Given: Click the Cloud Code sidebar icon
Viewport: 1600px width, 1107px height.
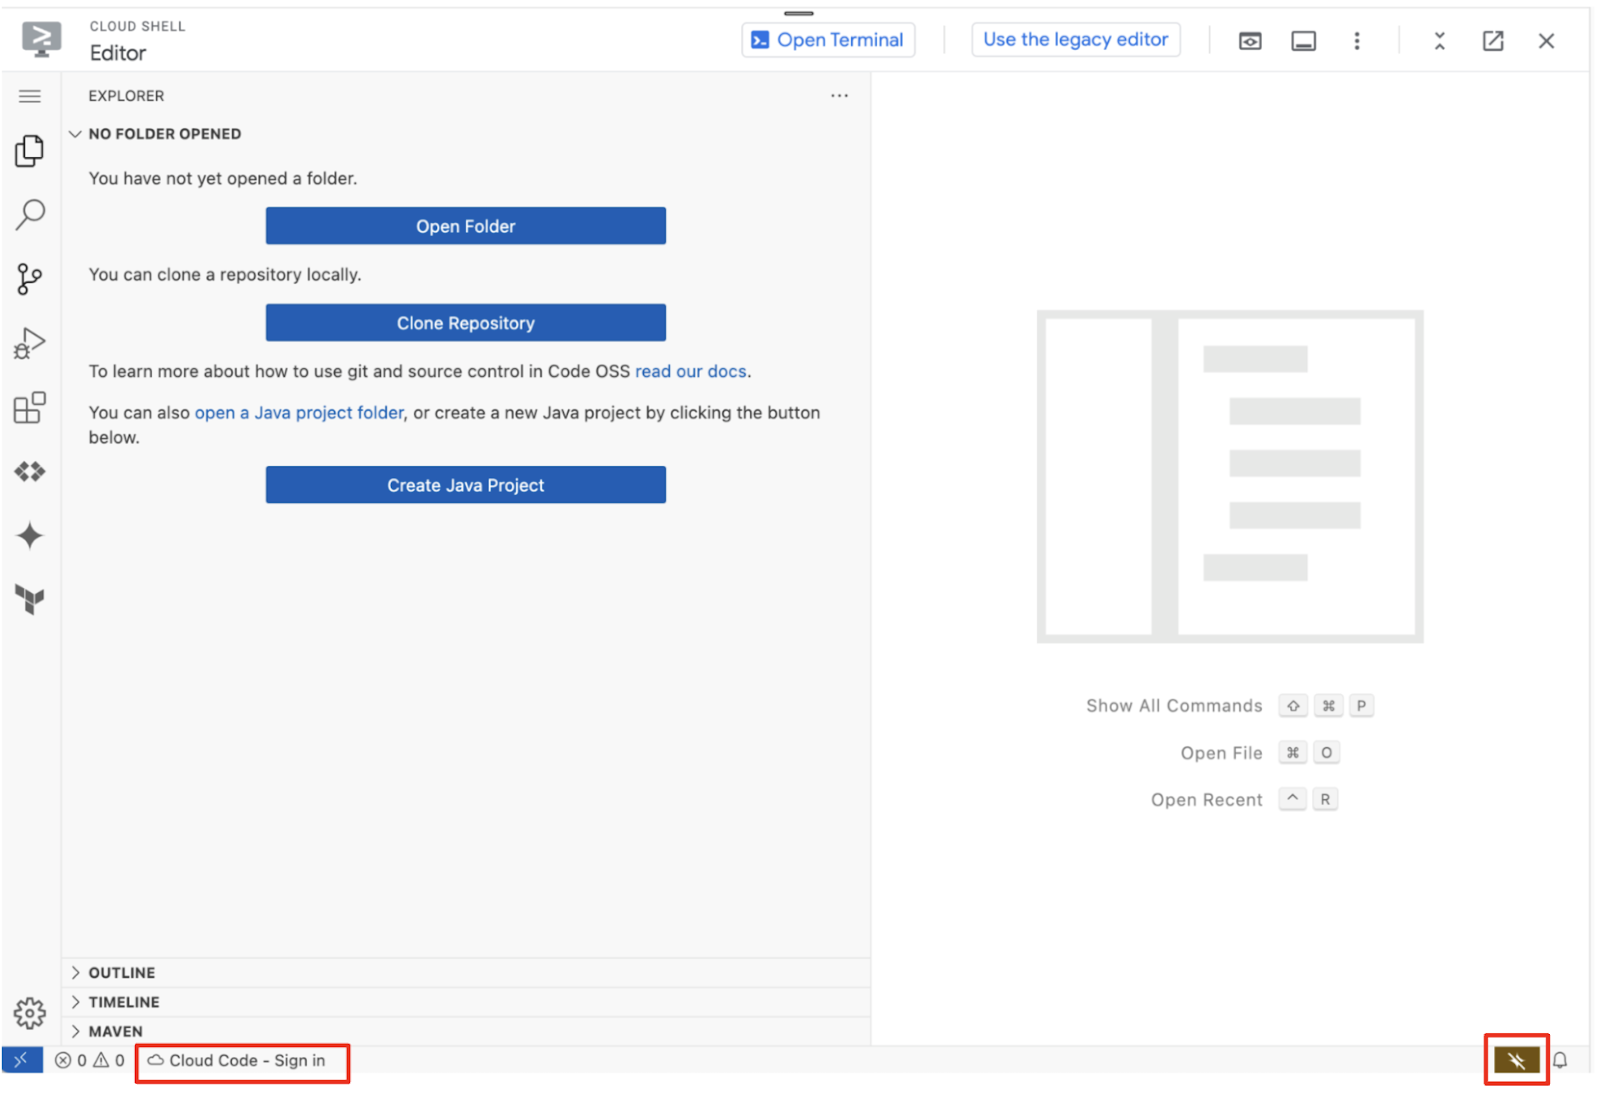Looking at the screenshot, I should (x=30, y=471).
